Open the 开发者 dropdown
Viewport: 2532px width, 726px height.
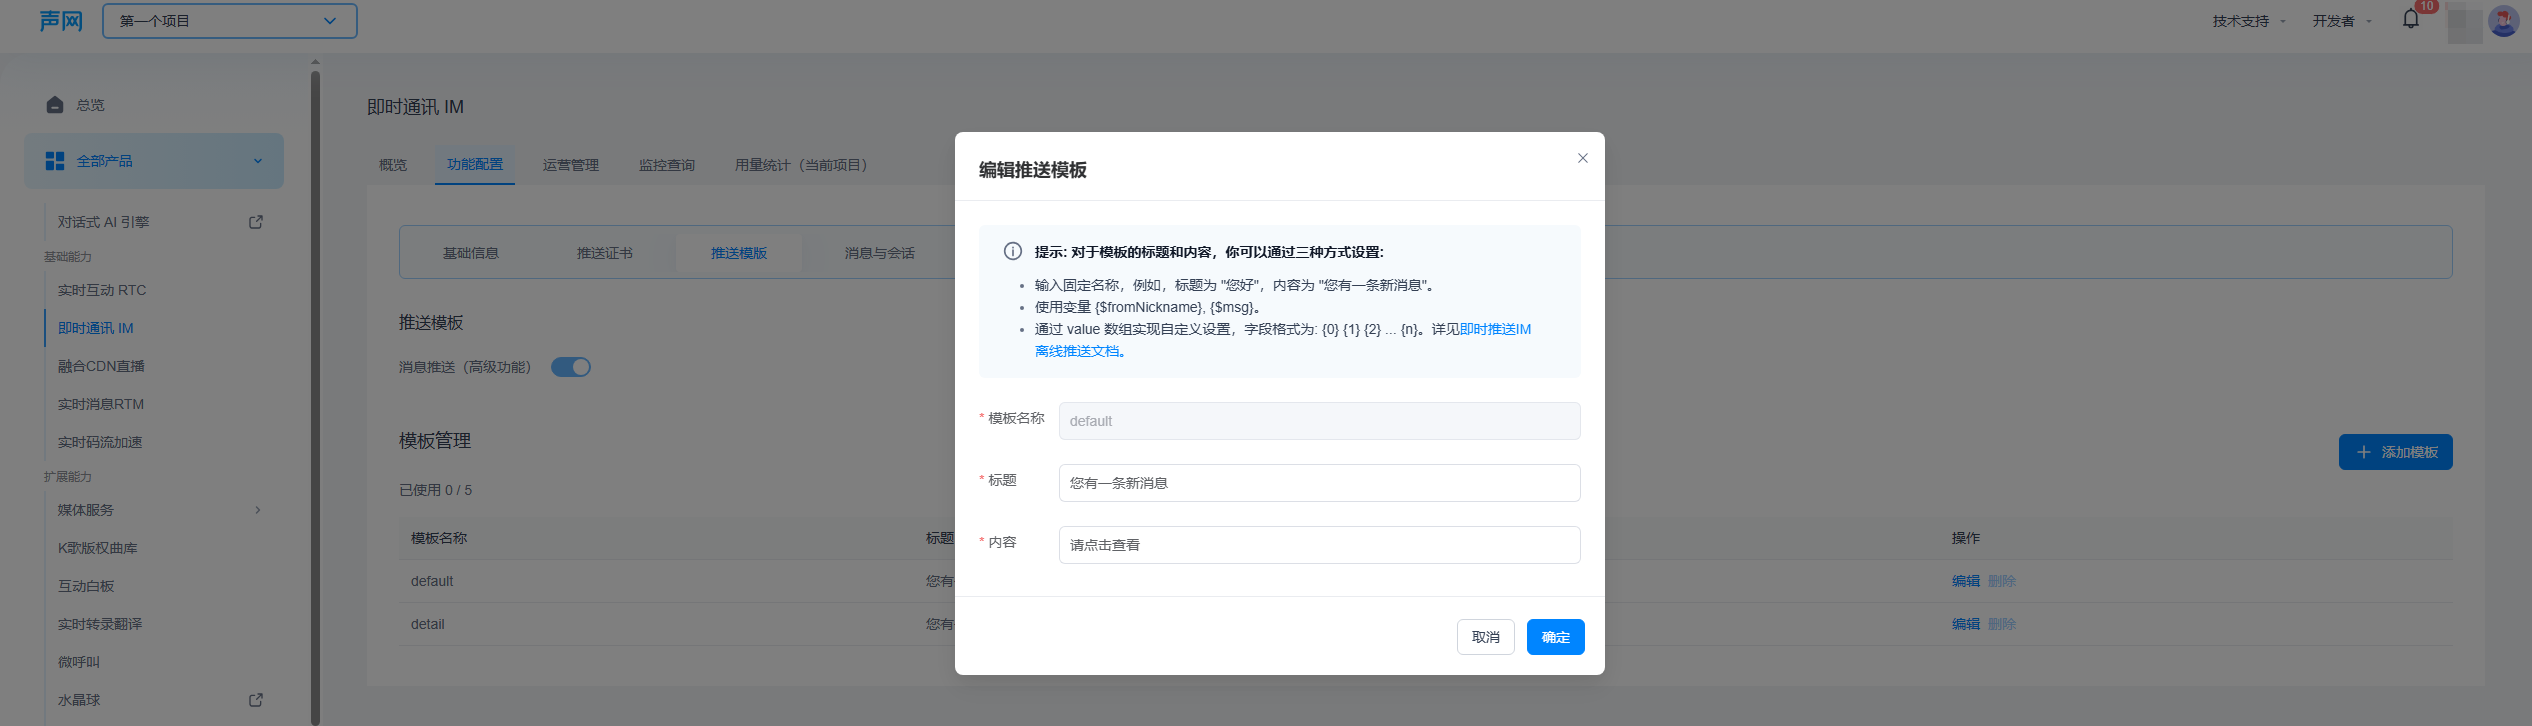(2342, 21)
